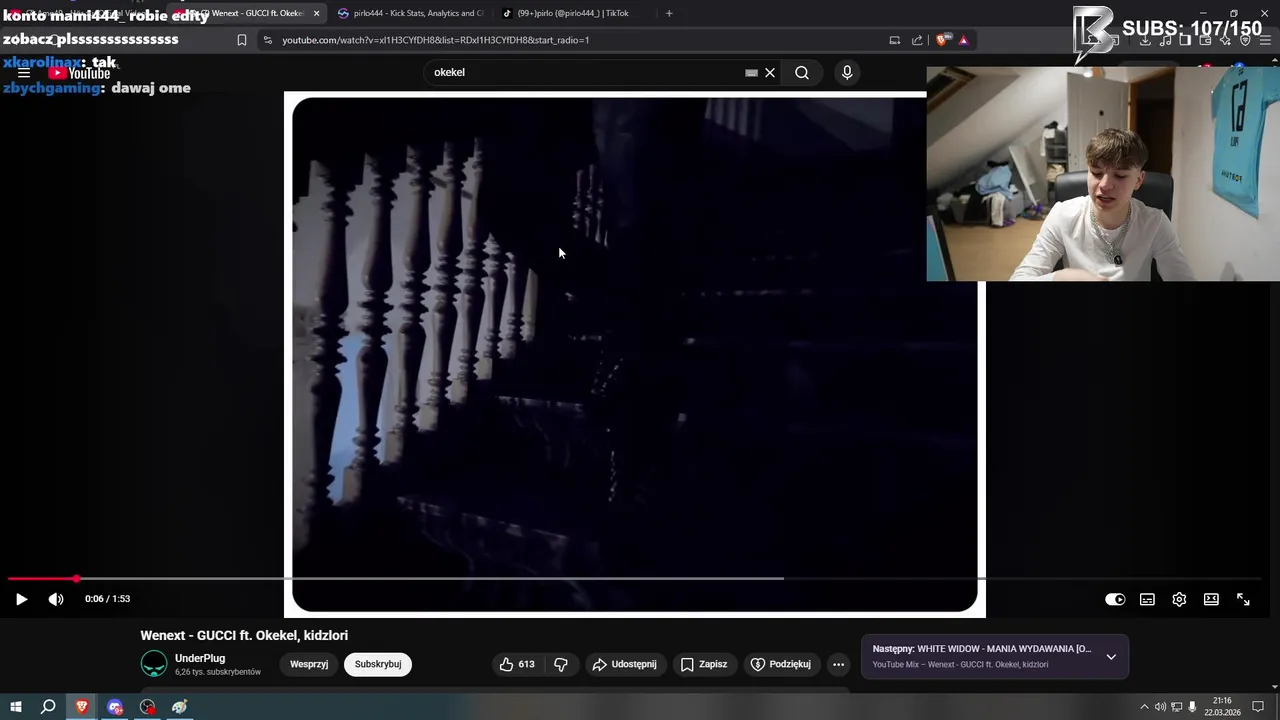Click the Subskrybuj button
Viewport: 1280px width, 720px height.
(x=378, y=664)
